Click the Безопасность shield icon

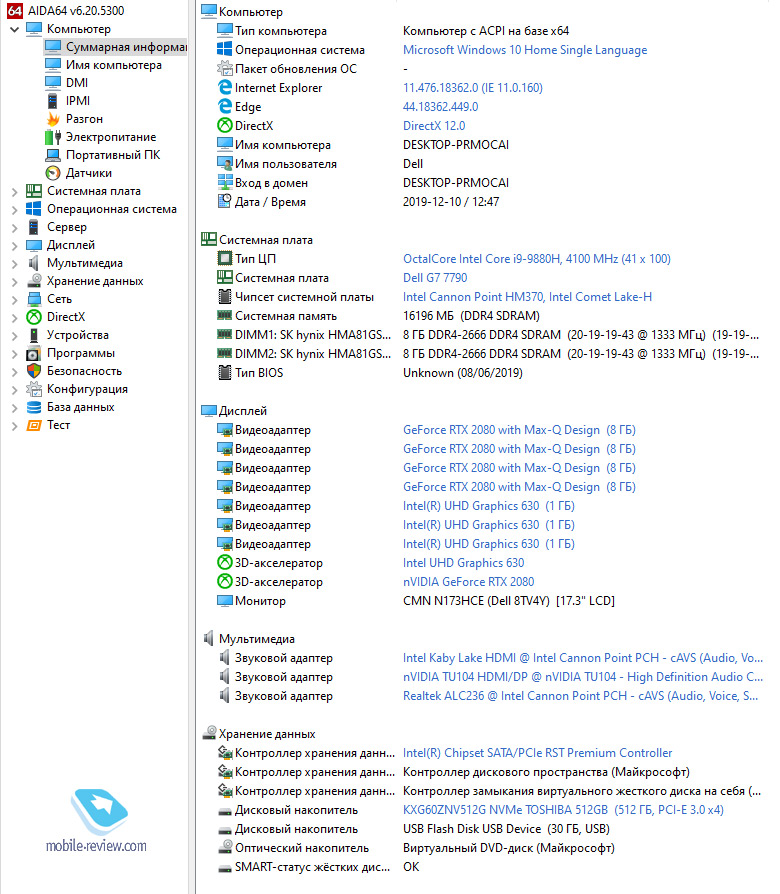point(34,371)
